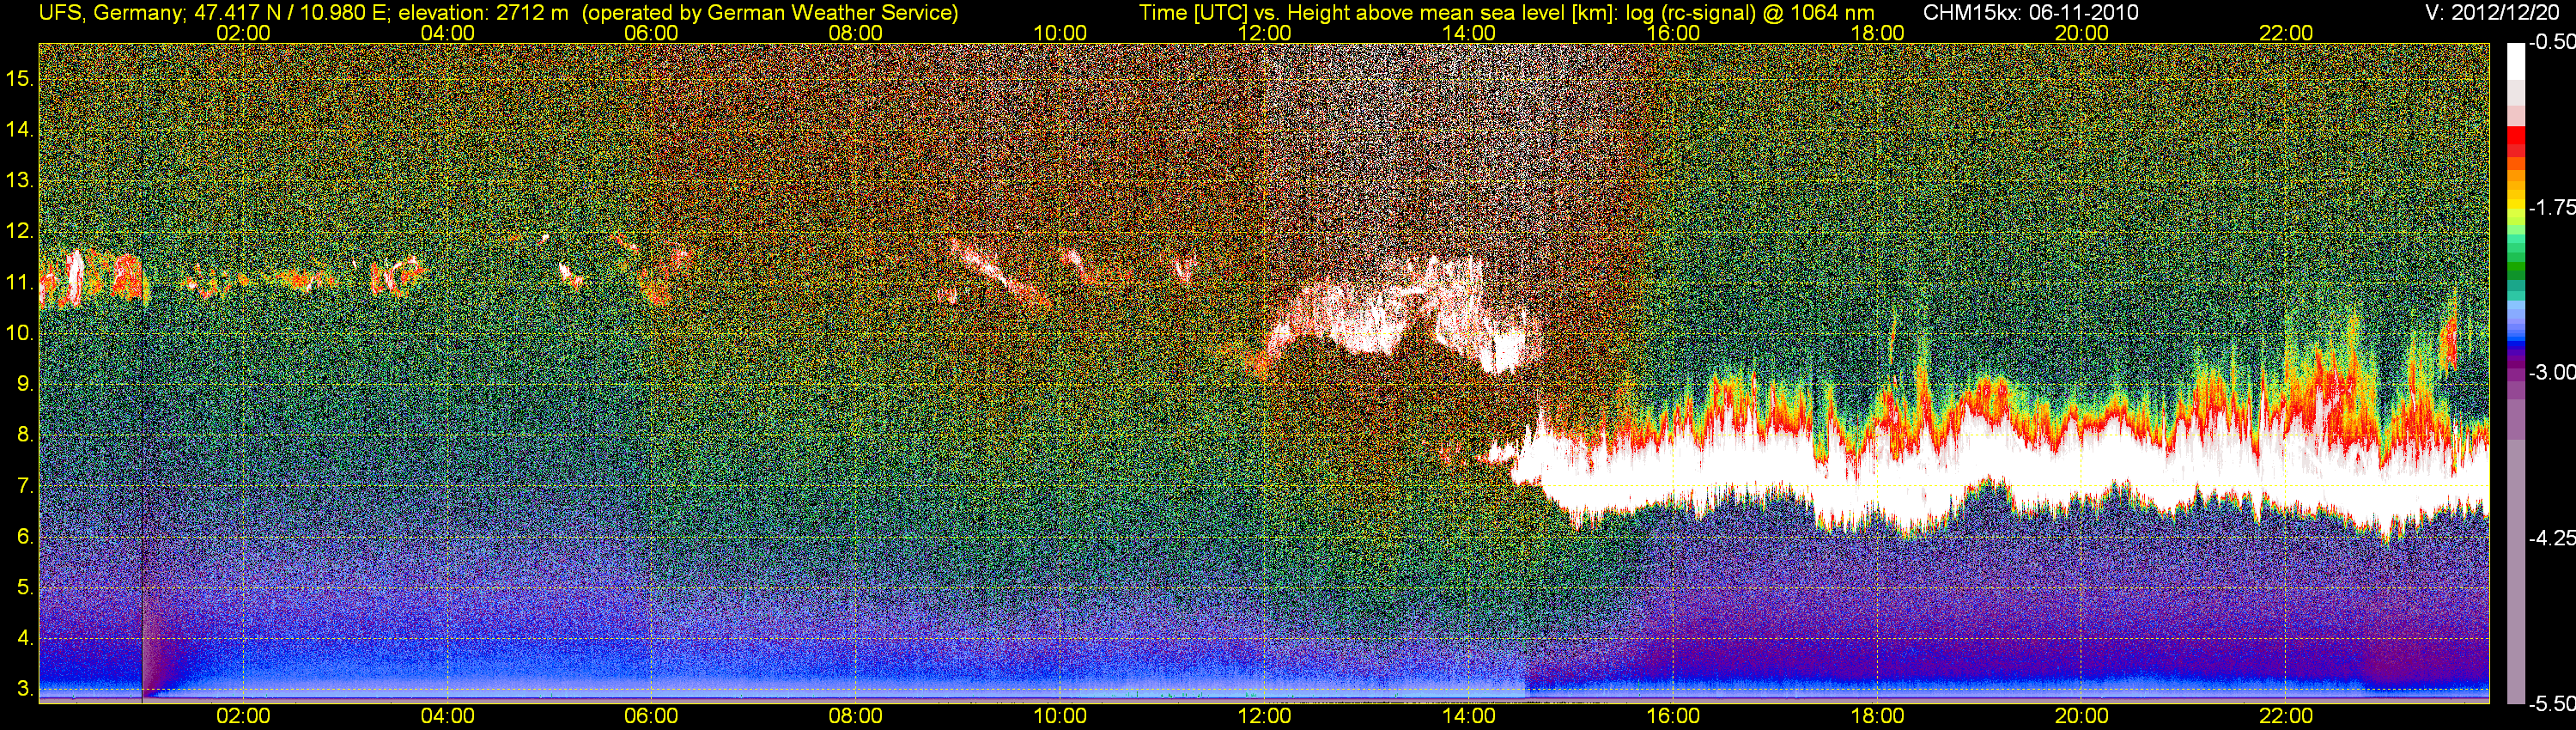Image resolution: width=2576 pixels, height=730 pixels.
Task: Click the height axis label '12.'
Action: pyautogui.click(x=20, y=232)
